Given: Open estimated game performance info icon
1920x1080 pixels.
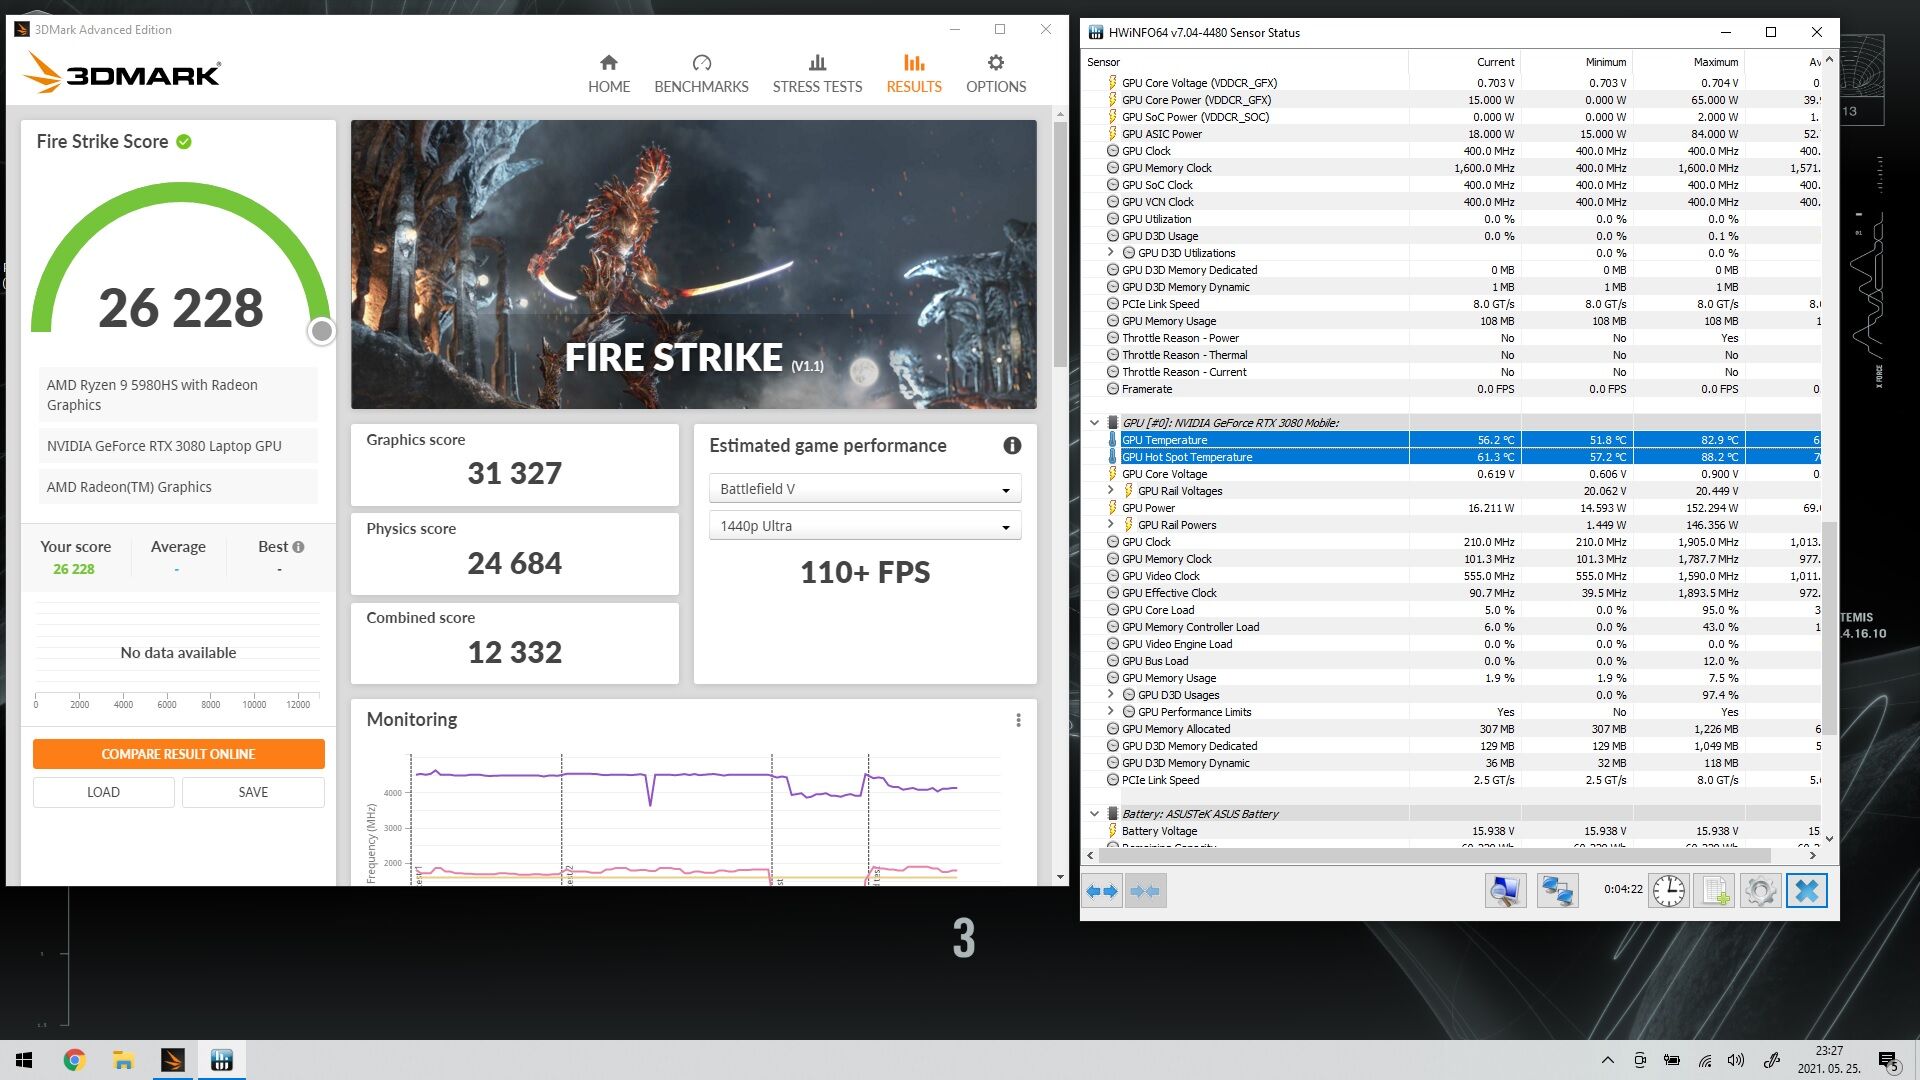Looking at the screenshot, I should [x=1012, y=446].
